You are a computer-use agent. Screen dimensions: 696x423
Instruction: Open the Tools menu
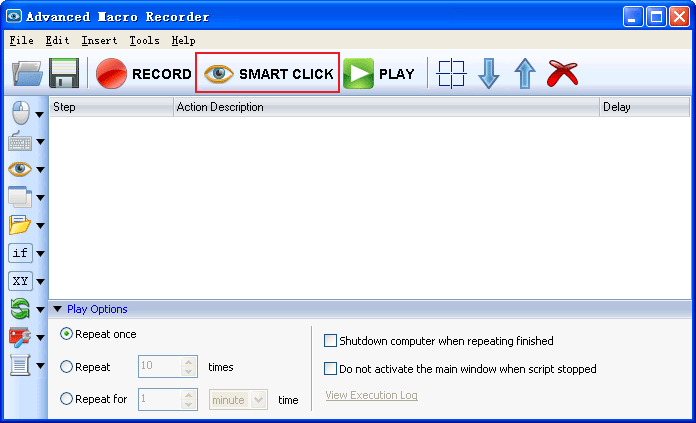144,41
